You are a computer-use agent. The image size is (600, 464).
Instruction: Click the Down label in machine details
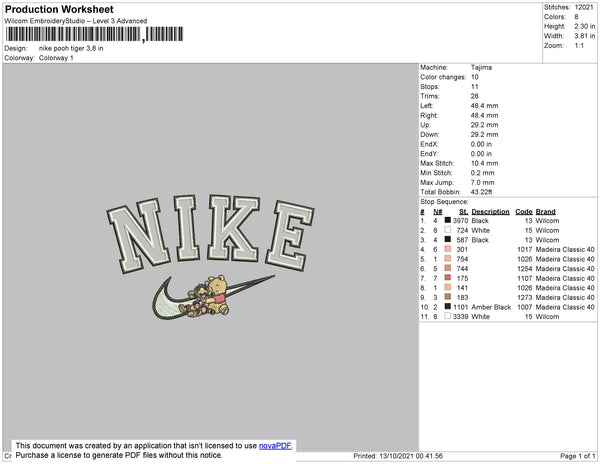[x=430, y=134]
